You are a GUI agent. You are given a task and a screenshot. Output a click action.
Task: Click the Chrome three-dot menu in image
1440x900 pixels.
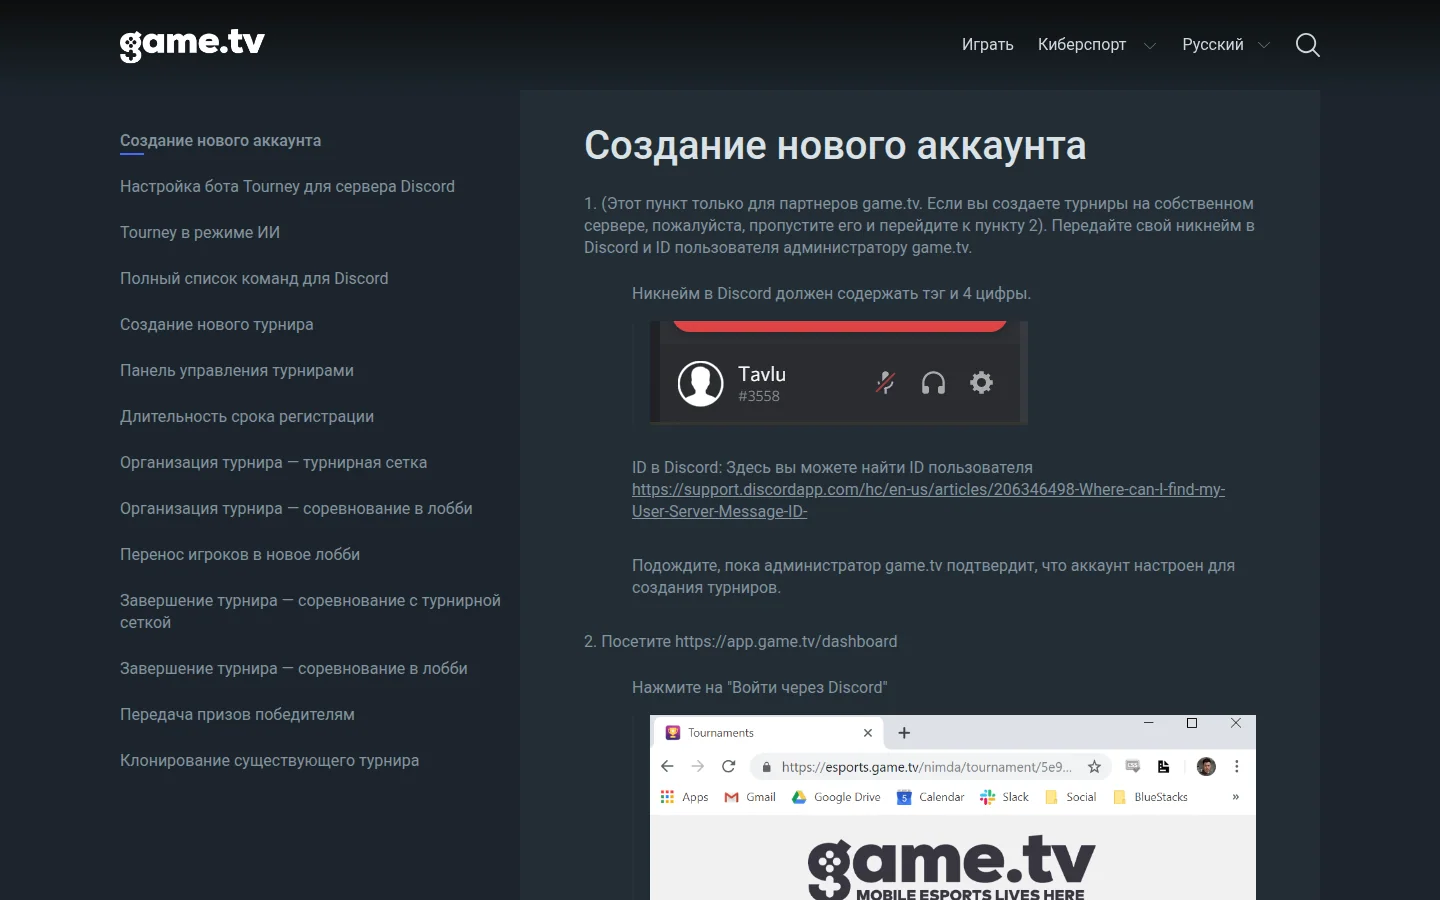(x=1237, y=767)
